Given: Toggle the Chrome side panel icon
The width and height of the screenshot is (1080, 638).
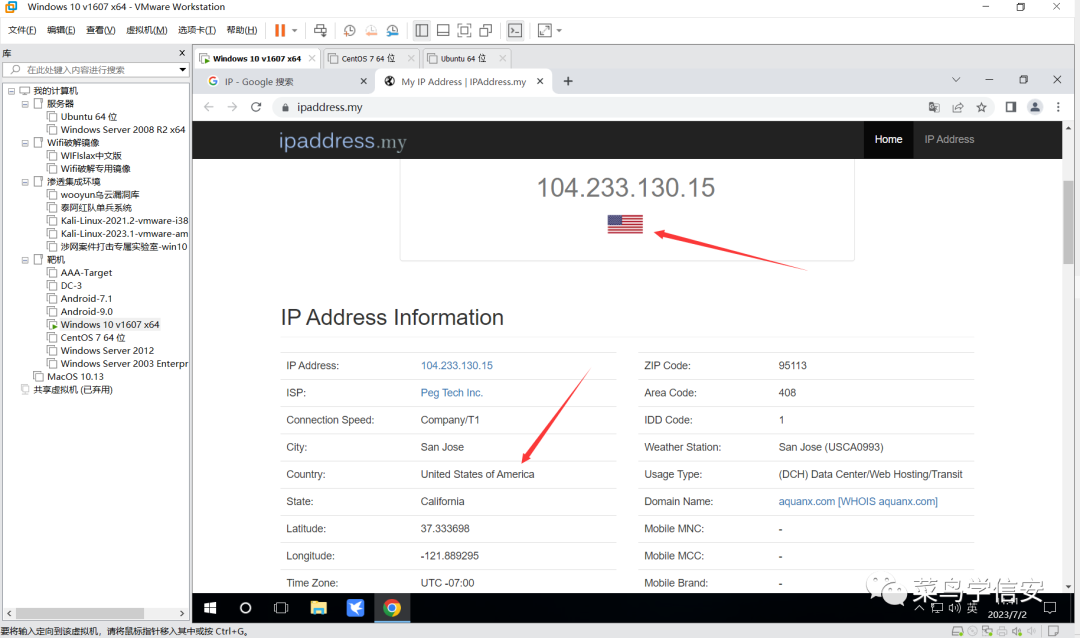Looking at the screenshot, I should [x=1010, y=107].
